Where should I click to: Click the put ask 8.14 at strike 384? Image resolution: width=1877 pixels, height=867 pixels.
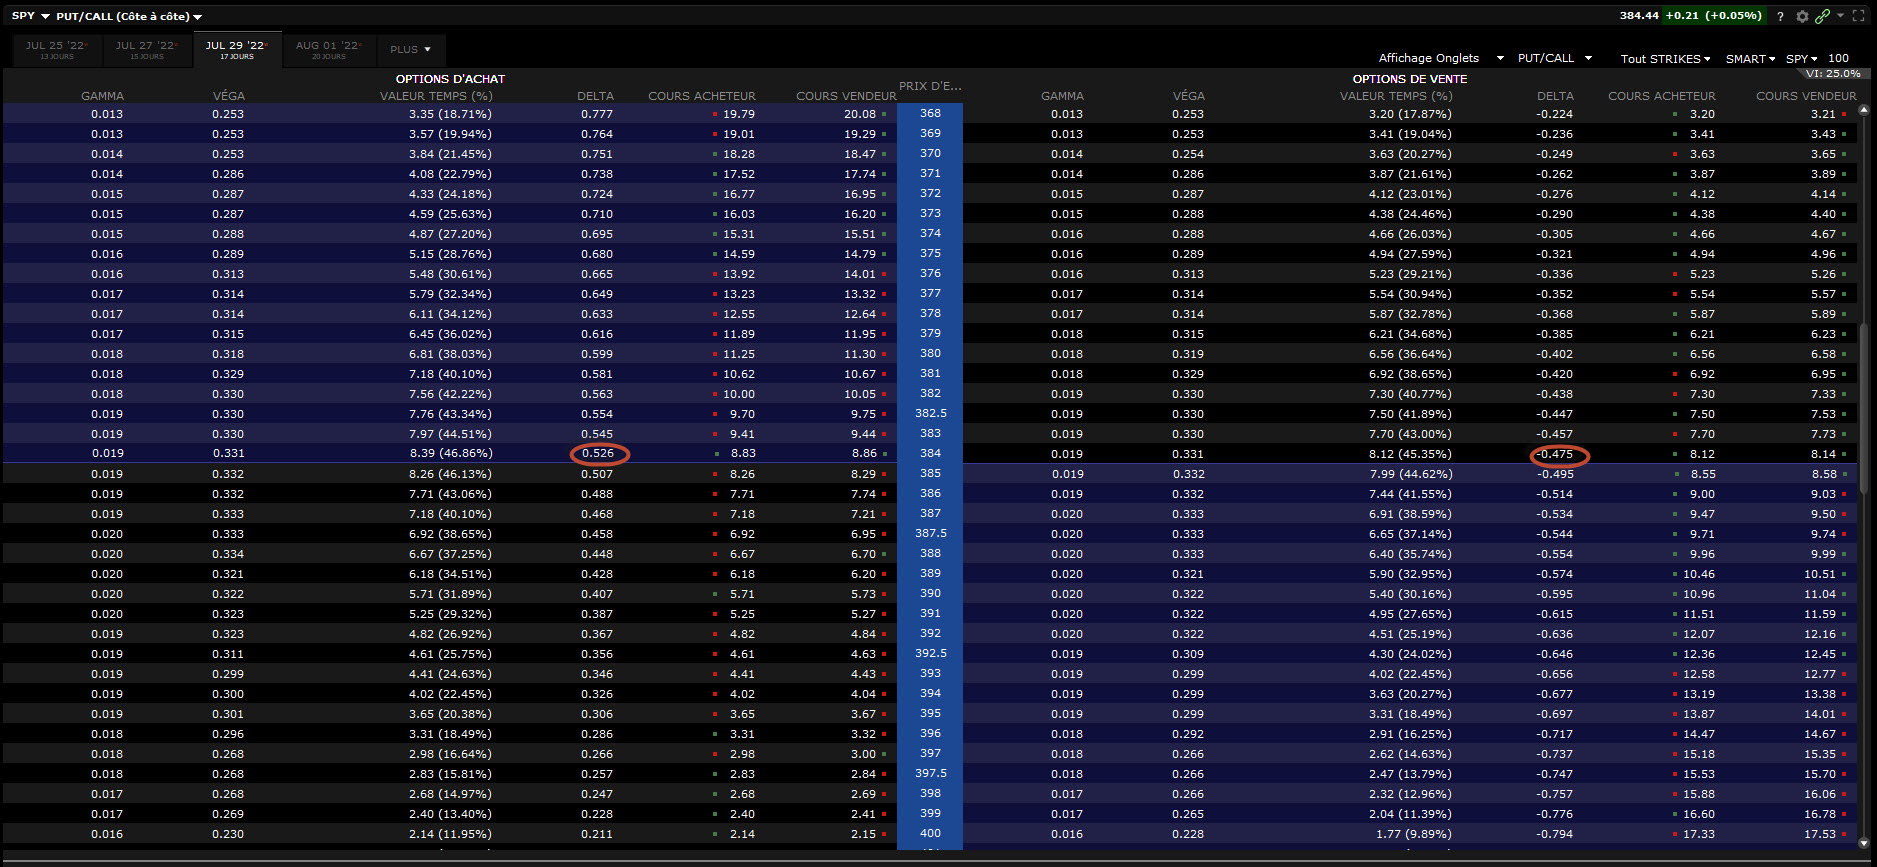coord(1822,454)
